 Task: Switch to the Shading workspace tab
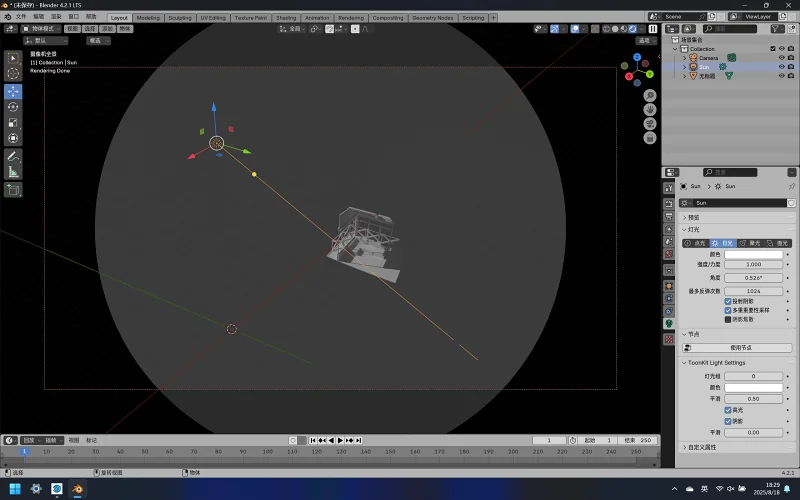(286, 18)
